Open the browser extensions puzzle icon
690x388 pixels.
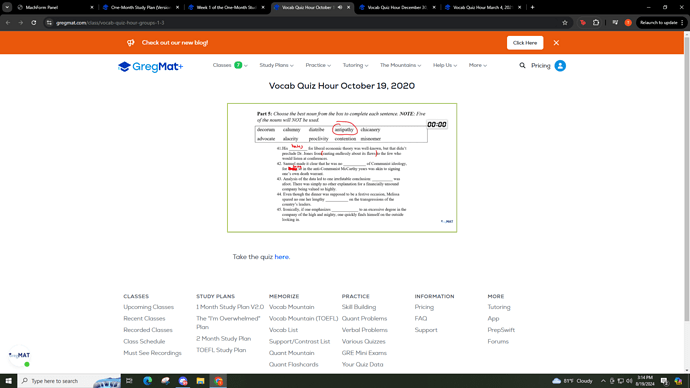click(596, 22)
